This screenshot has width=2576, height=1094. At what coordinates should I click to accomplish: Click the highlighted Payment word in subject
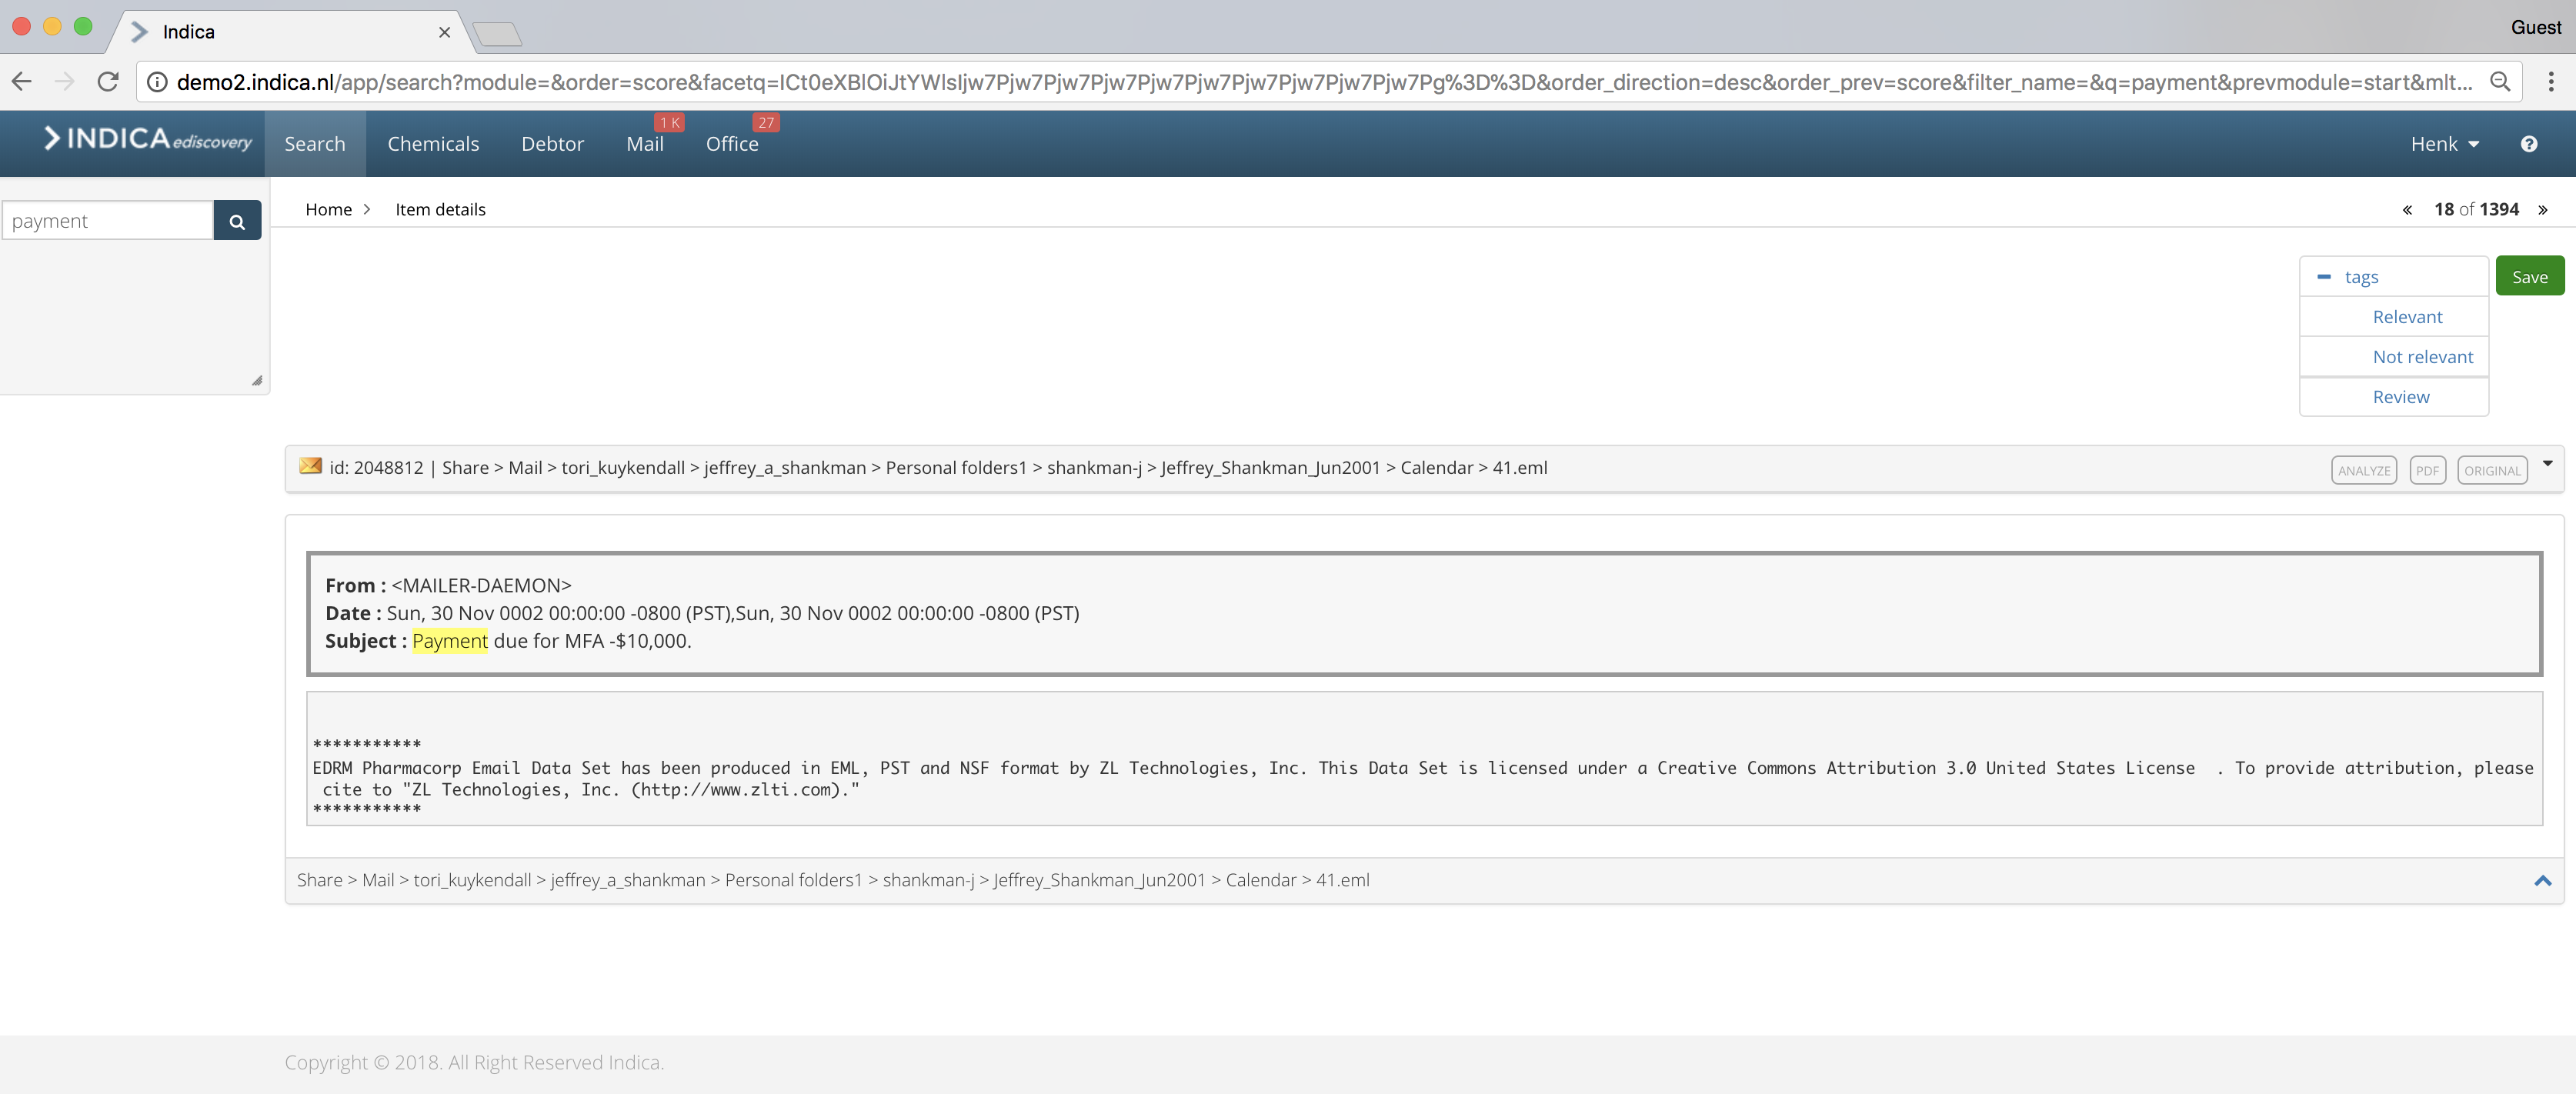coord(450,641)
